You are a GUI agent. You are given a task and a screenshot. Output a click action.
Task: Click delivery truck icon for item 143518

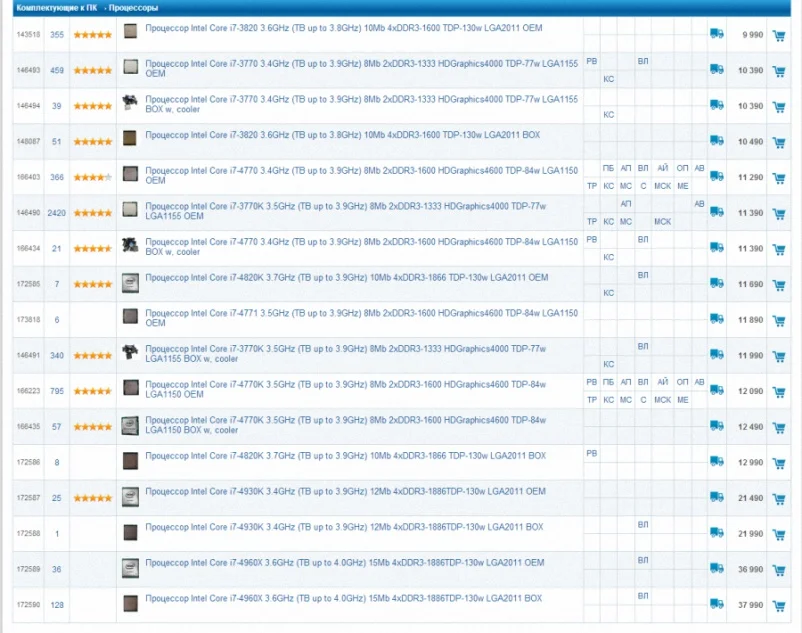click(x=717, y=34)
